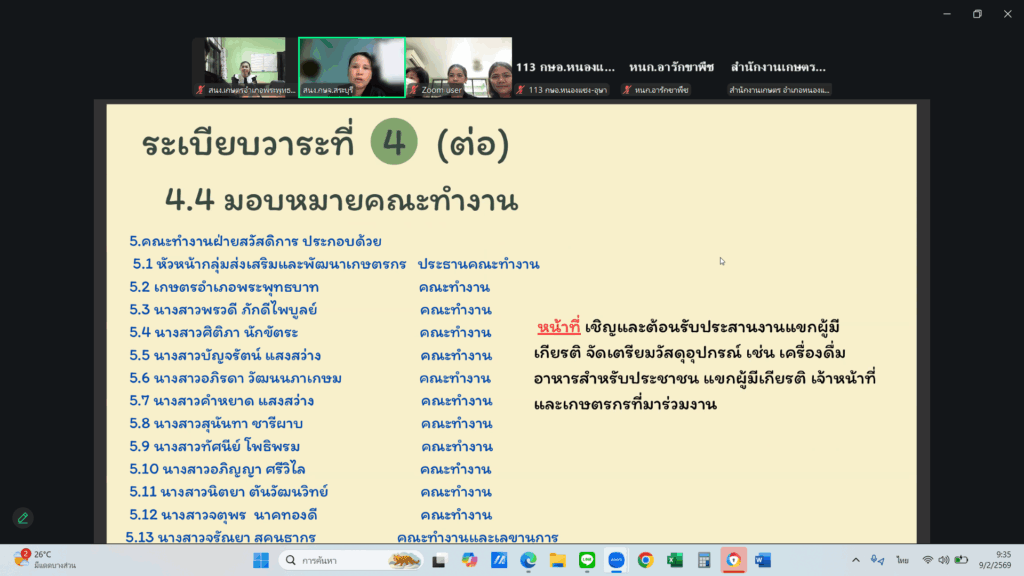Screen dimensions: 1024x576
Task: Open the LINE app in taskbar
Action: (x=587, y=560)
